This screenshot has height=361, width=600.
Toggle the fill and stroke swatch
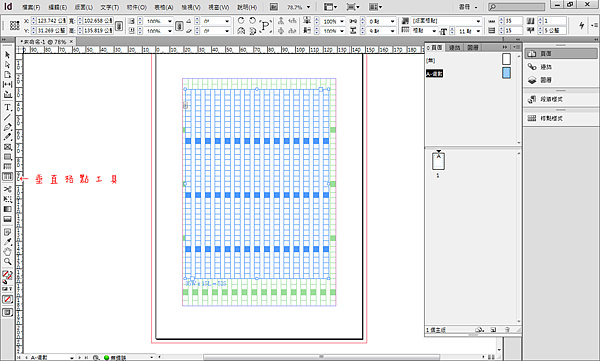[x=7, y=275]
